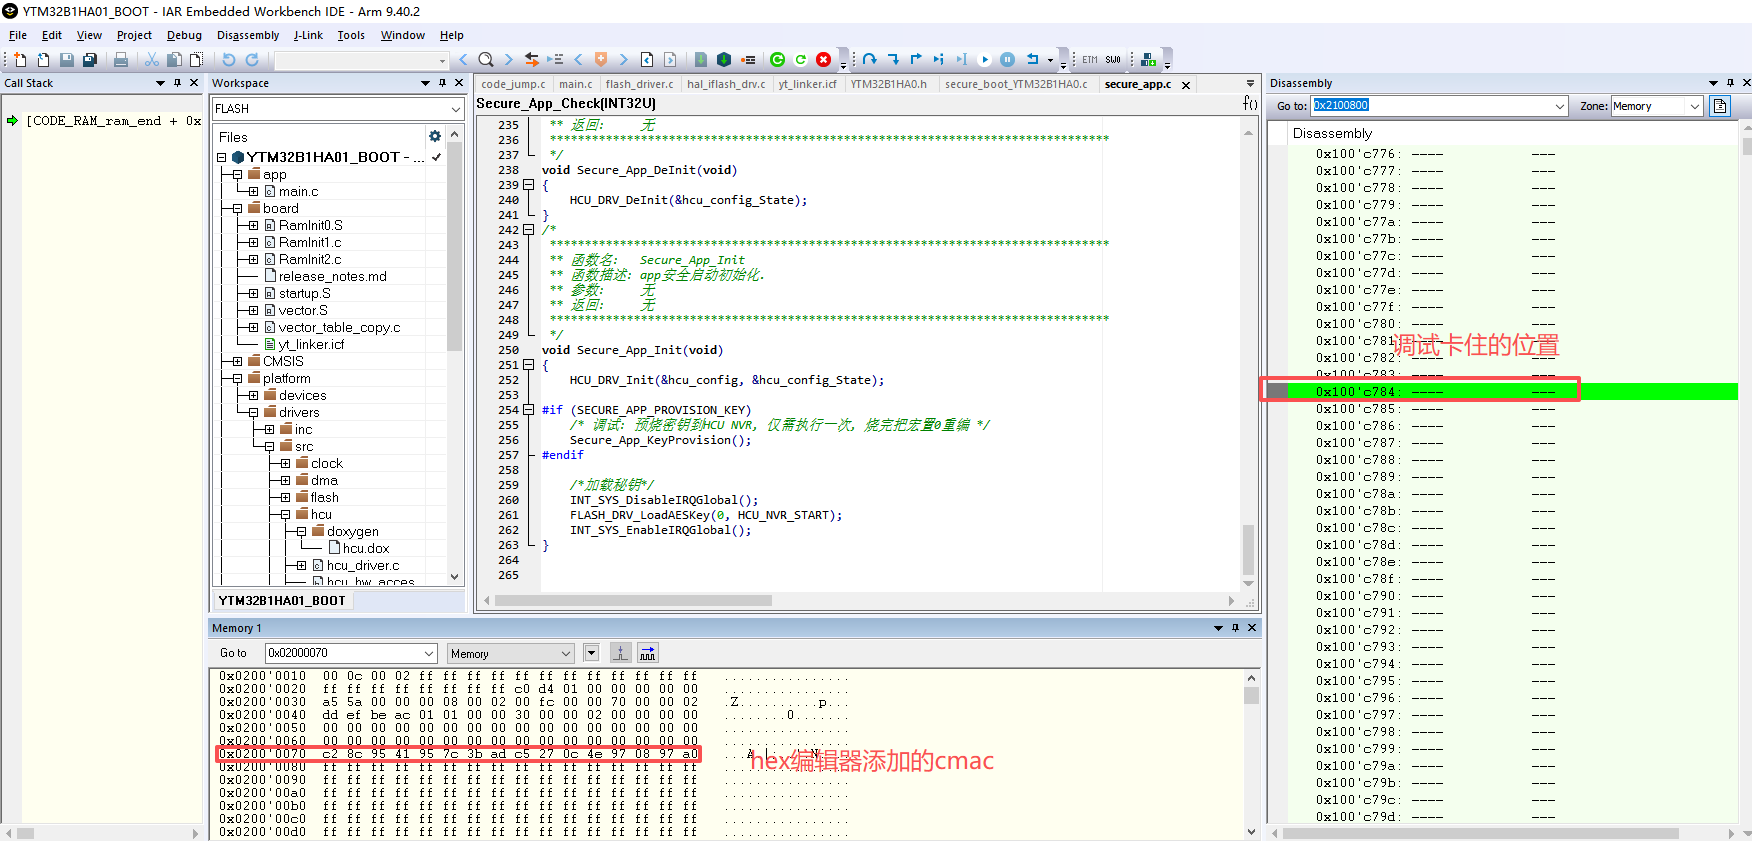Click the Toggle Bookmark toolbar icon

(x=601, y=60)
